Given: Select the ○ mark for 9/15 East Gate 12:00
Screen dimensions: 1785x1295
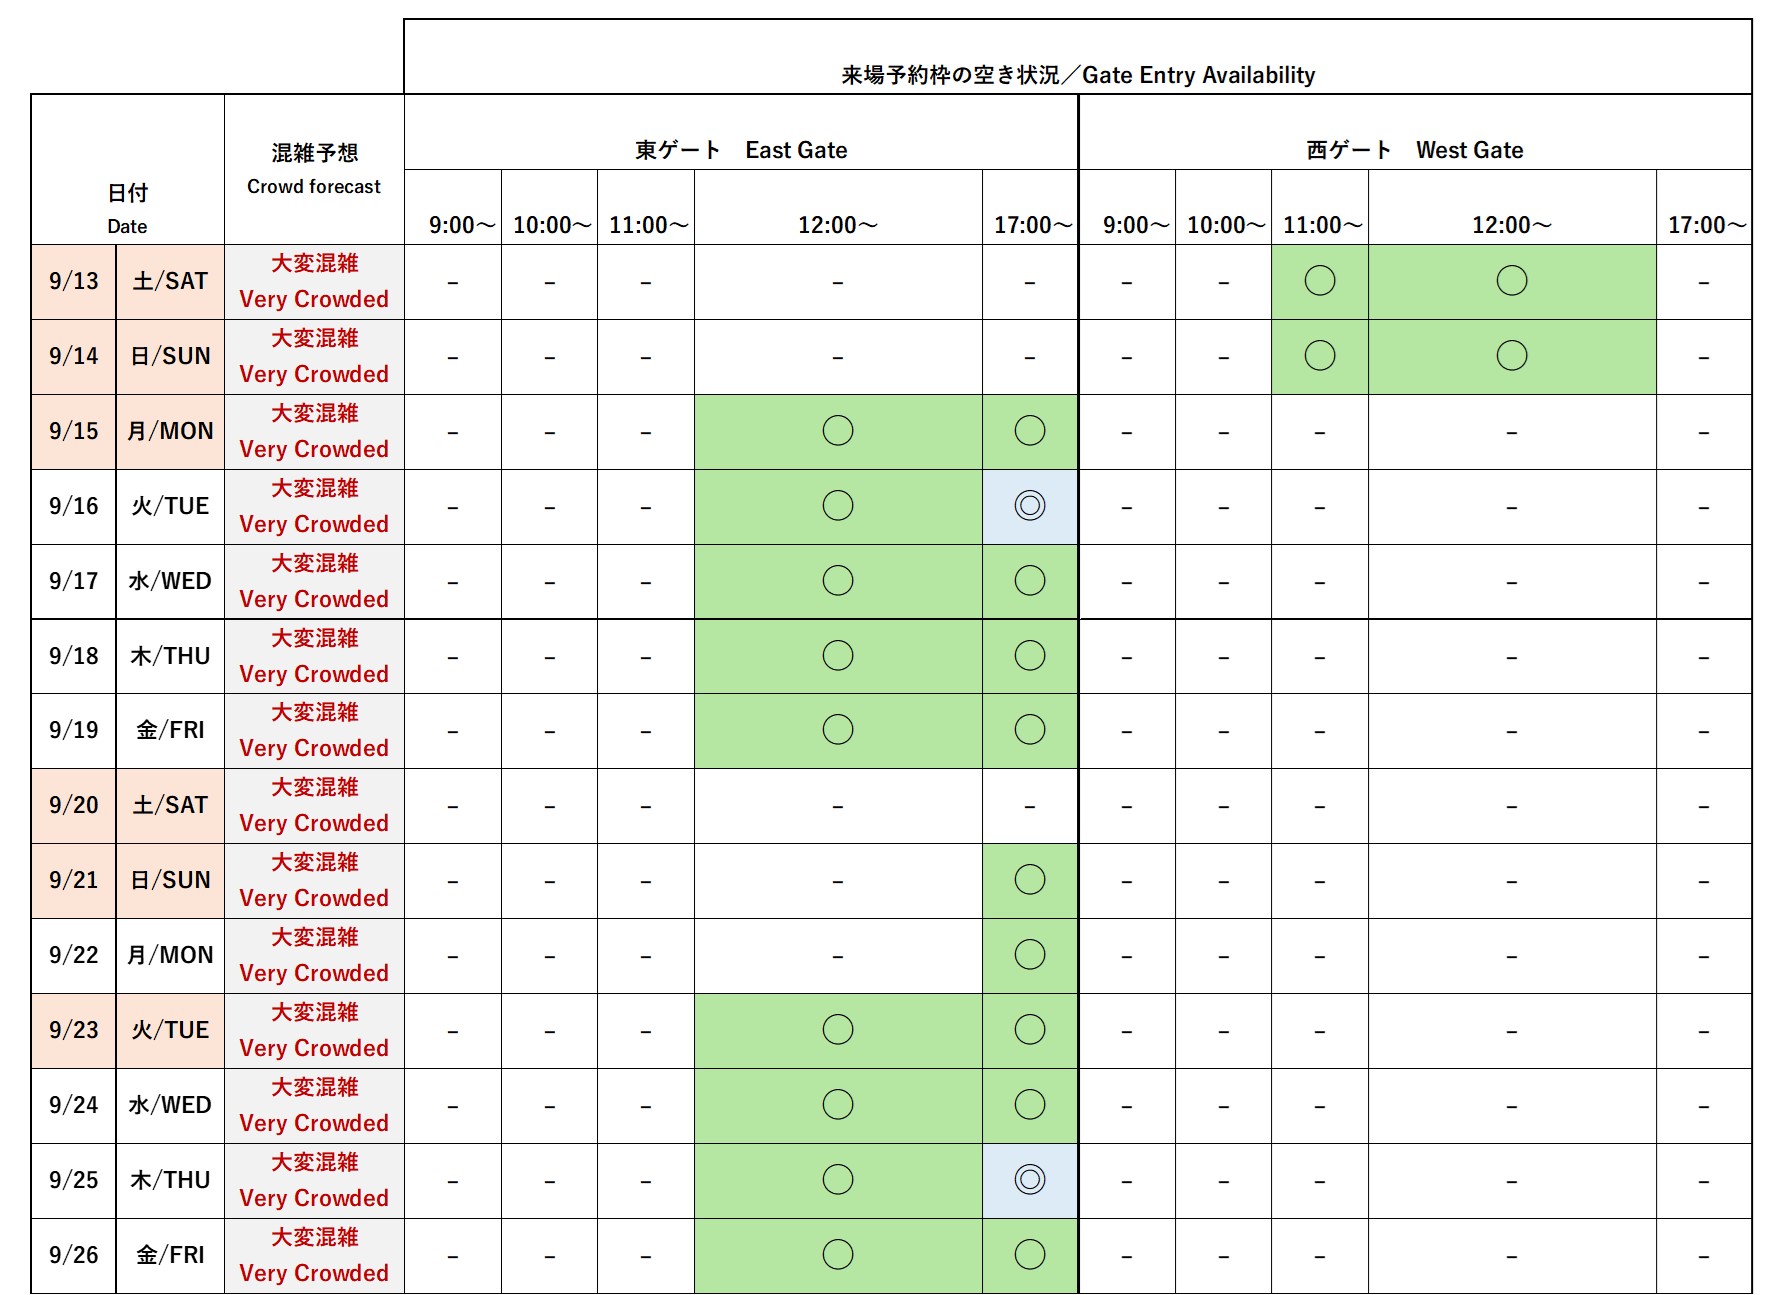Looking at the screenshot, I should (x=836, y=430).
